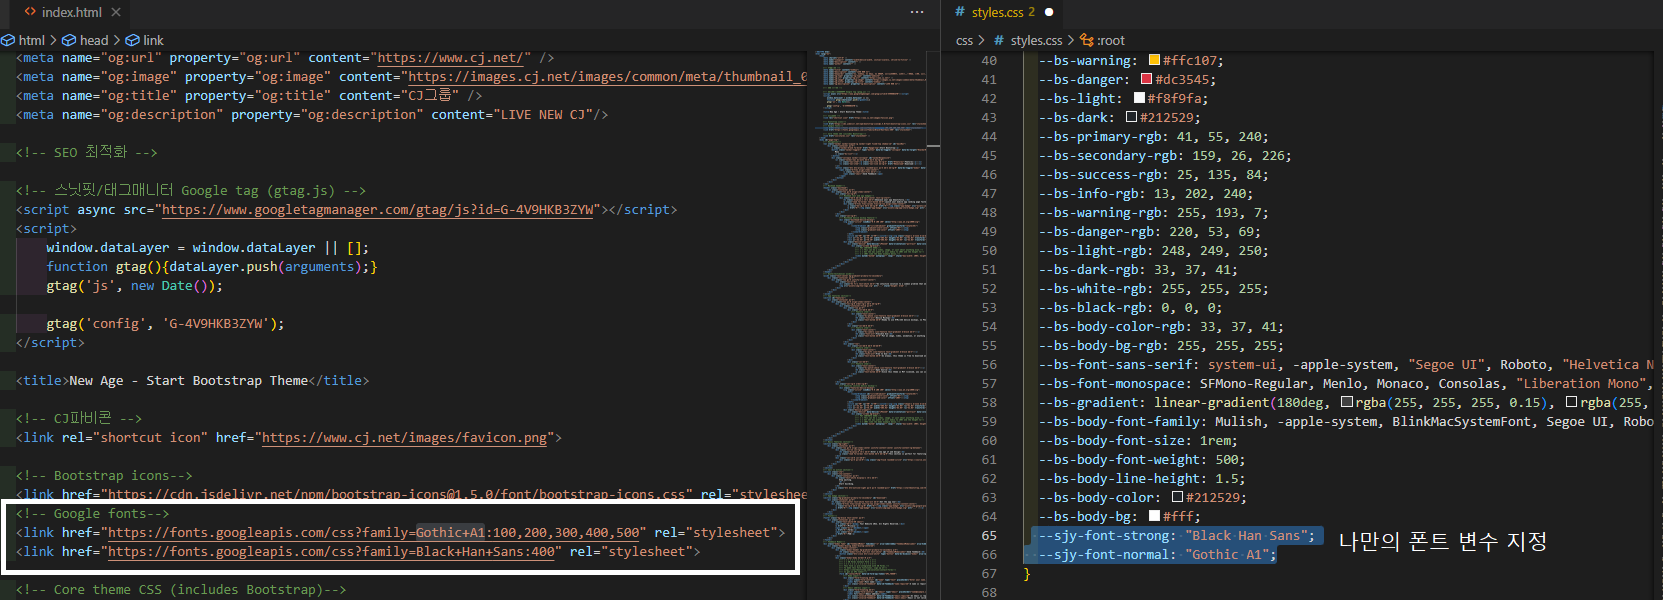
Task: Click the link element icon in the breadcrumb
Action: coord(133,40)
